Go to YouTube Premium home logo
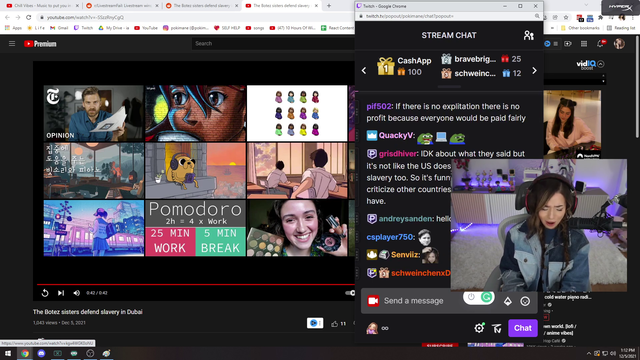Viewport: 640px width, 360px height. tap(40, 44)
